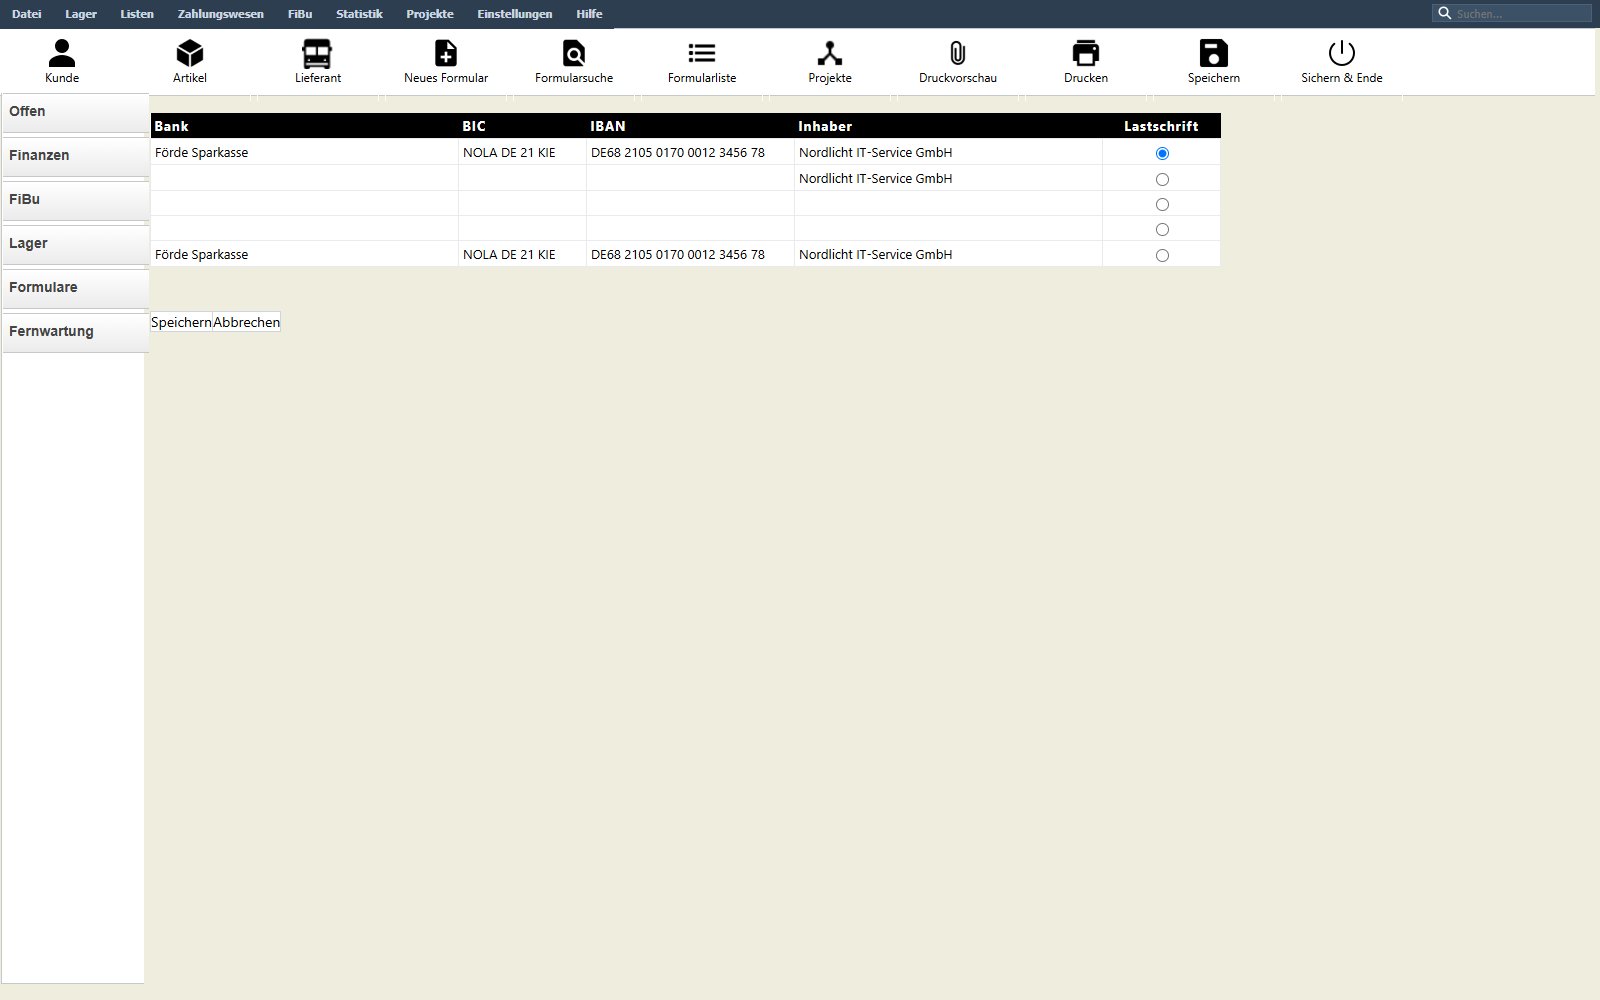Select Lastschrift radio for first Förde Sparkasse row
Screen dimensions: 1600x1000
(x=1162, y=153)
